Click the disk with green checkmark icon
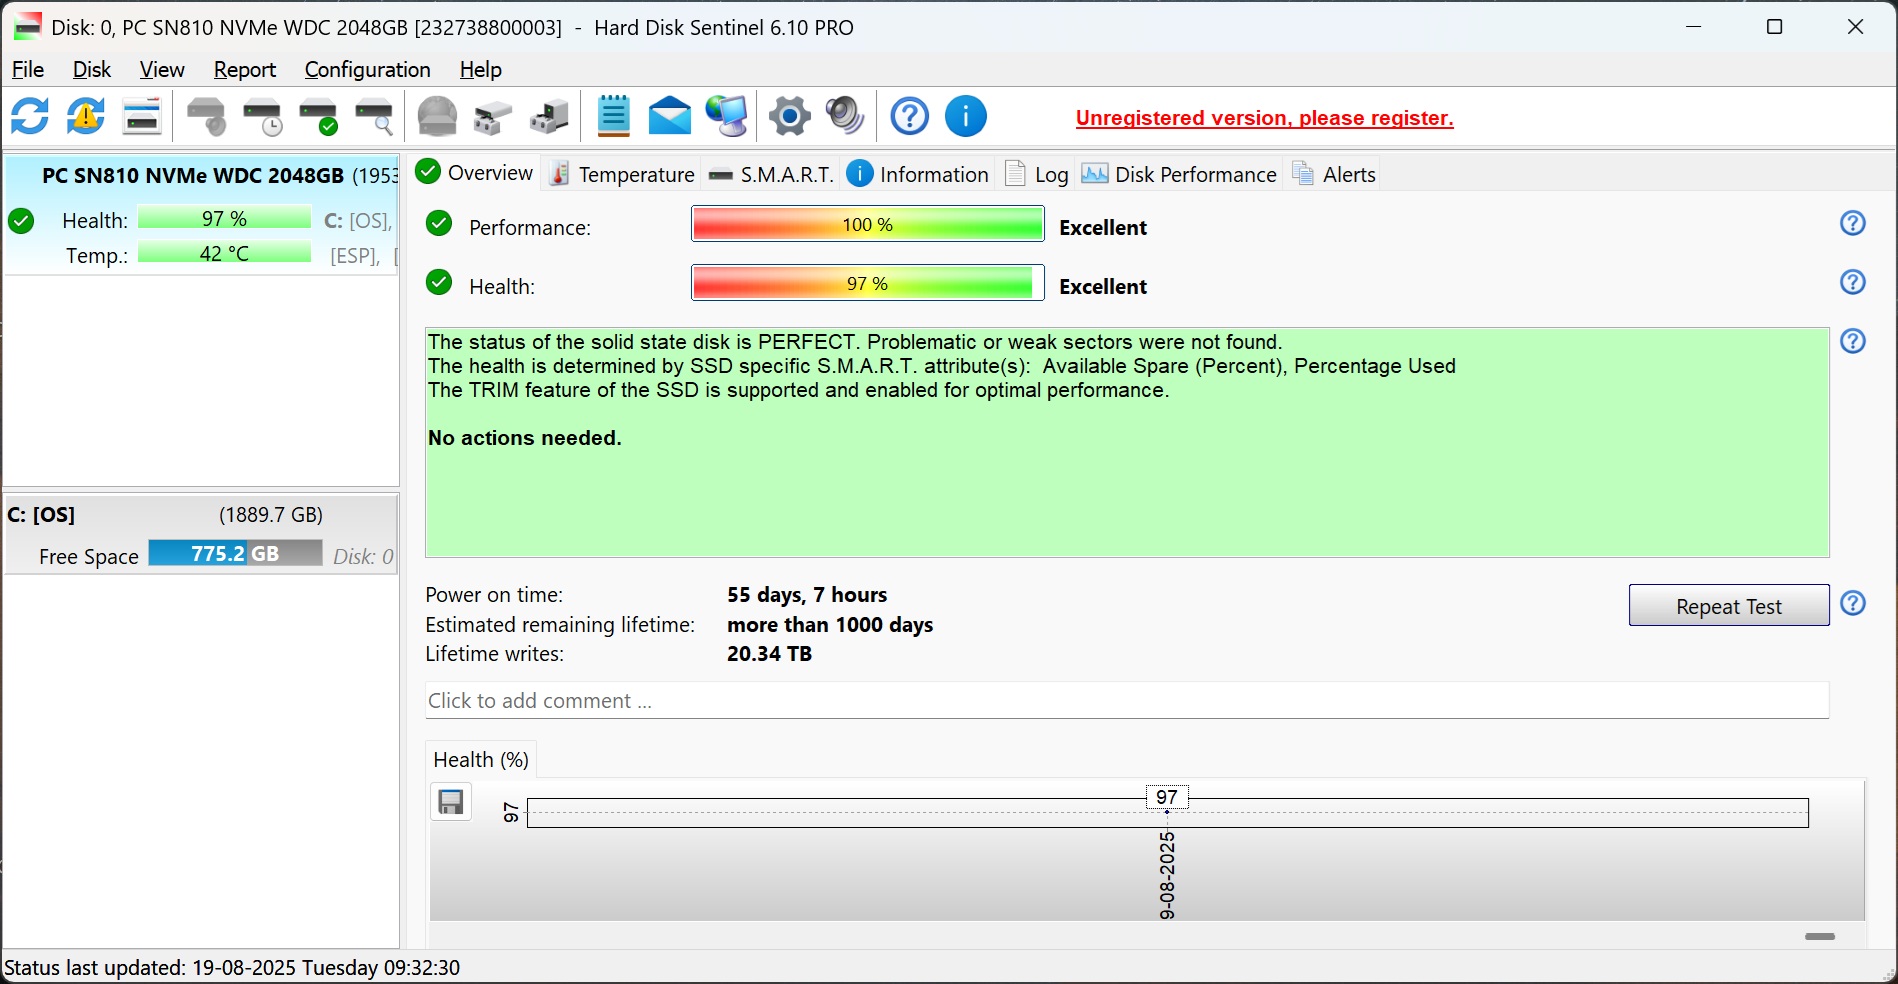1898x984 pixels. point(319,116)
